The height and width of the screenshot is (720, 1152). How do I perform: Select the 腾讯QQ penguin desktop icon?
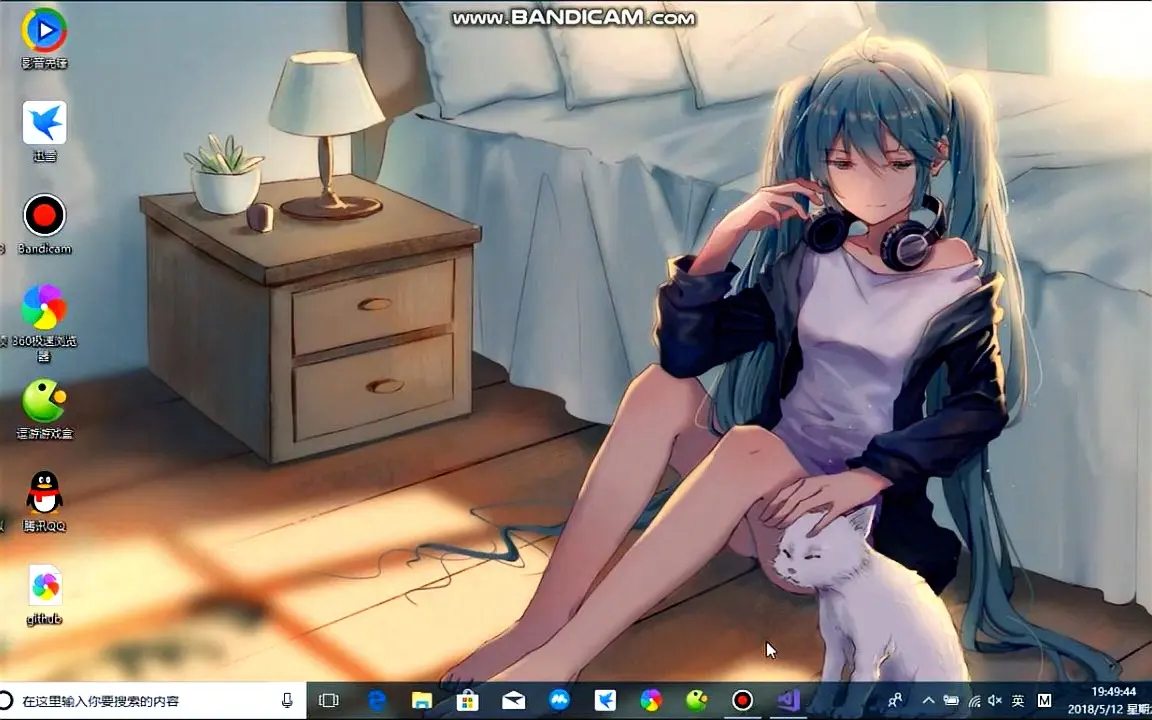tap(44, 502)
